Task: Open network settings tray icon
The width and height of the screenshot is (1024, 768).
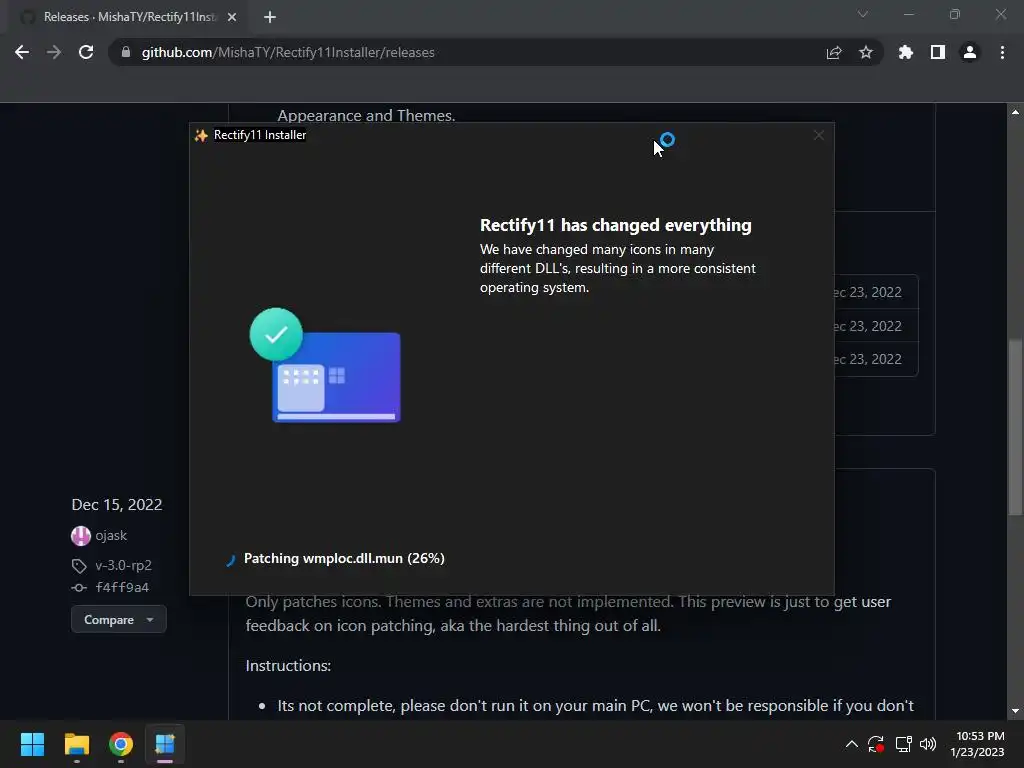Action: pyautogui.click(x=903, y=744)
